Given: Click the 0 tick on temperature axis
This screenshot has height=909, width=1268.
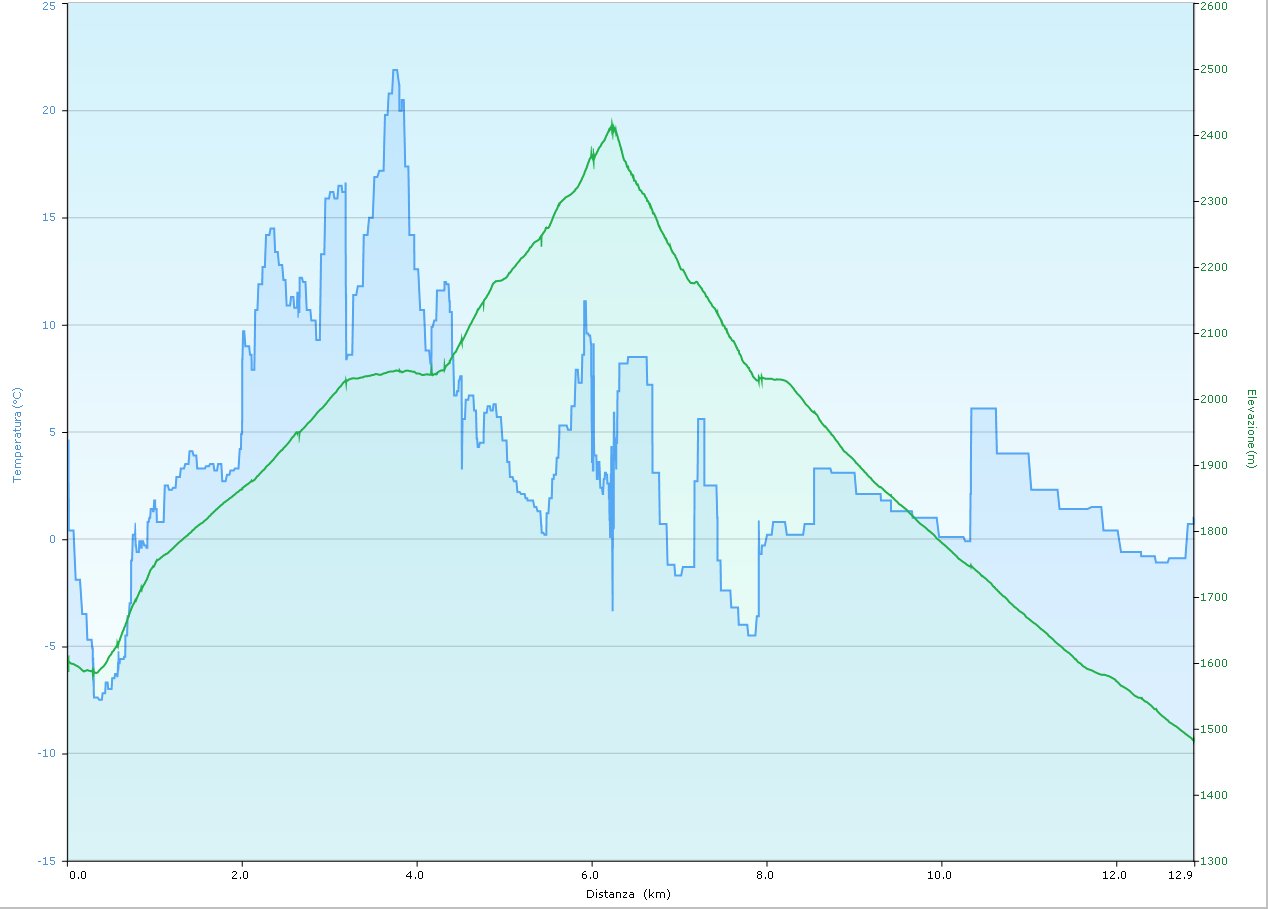Looking at the screenshot, I should 55,540.
